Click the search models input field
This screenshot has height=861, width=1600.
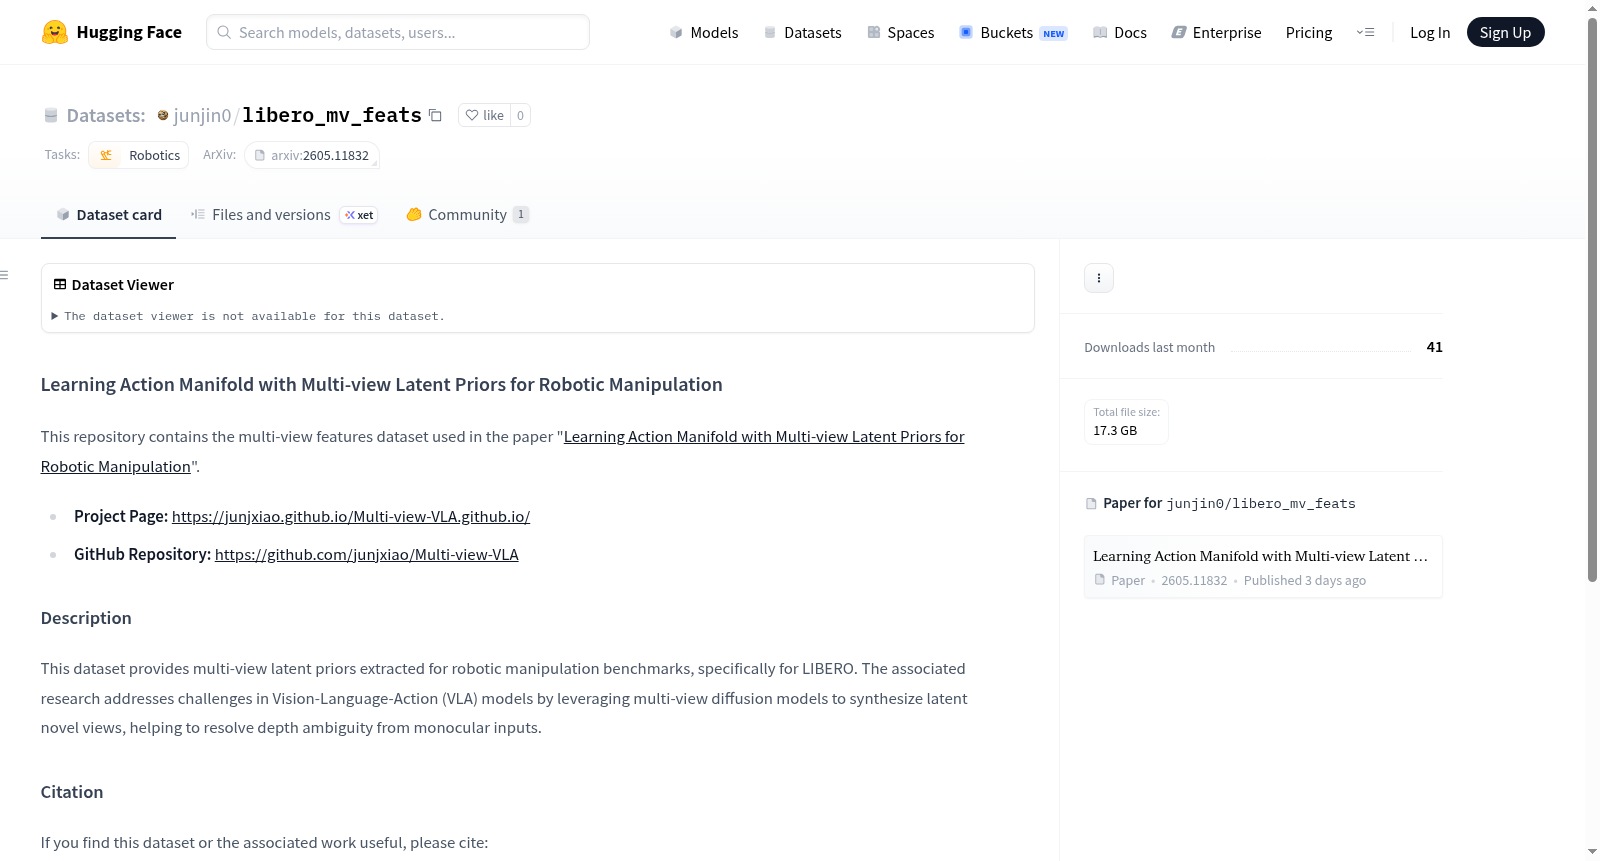coord(398,32)
